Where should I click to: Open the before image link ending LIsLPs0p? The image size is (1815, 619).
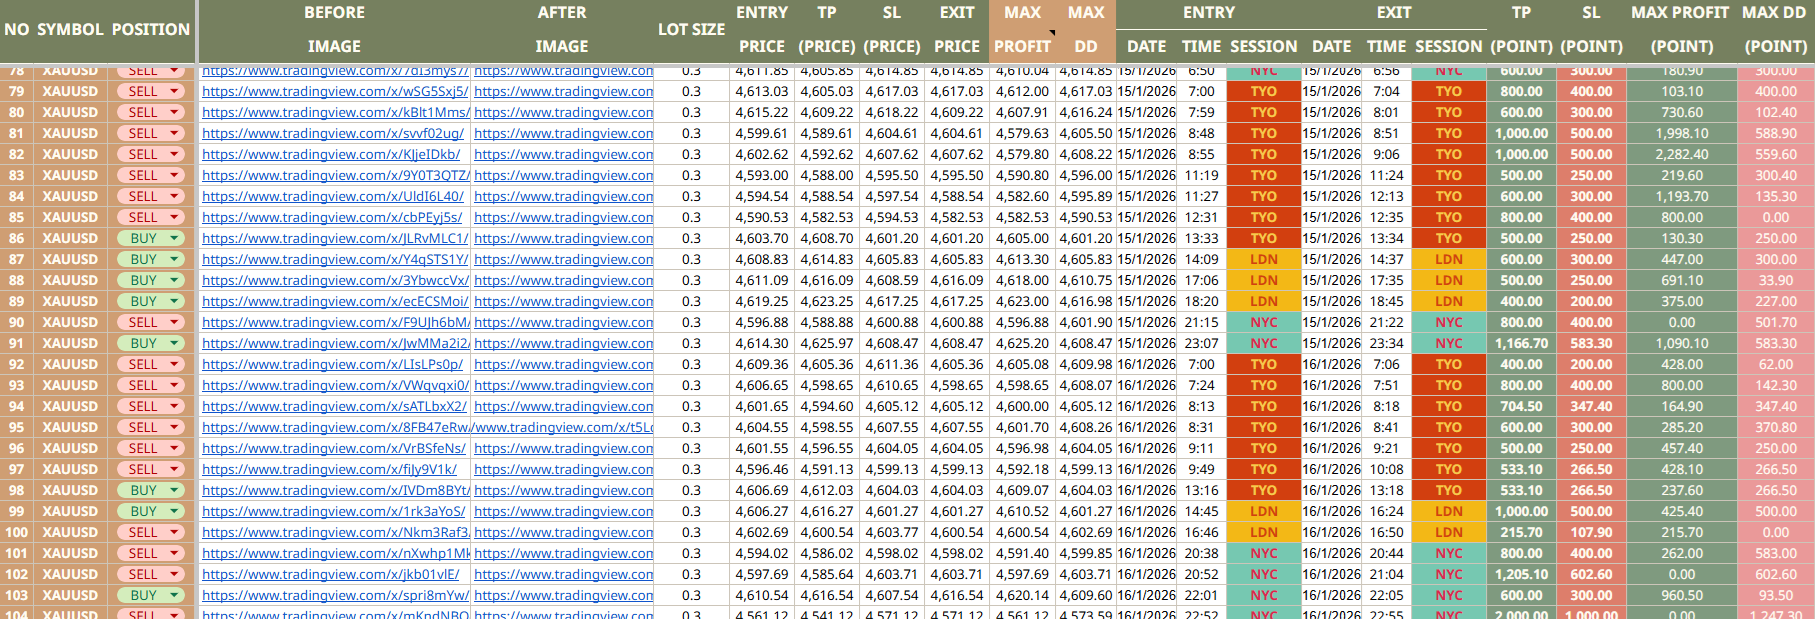[333, 364]
